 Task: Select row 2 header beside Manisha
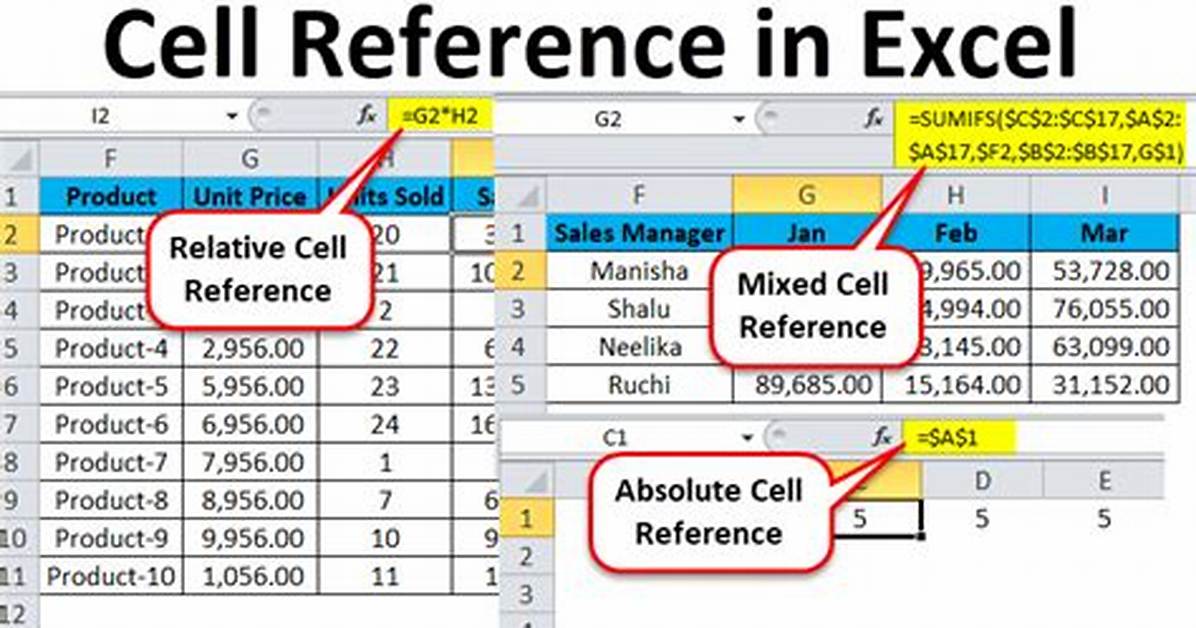[x=521, y=271]
